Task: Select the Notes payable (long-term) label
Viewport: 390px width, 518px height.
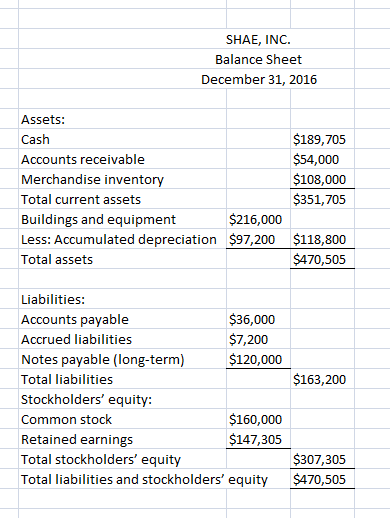Action: click(x=103, y=359)
